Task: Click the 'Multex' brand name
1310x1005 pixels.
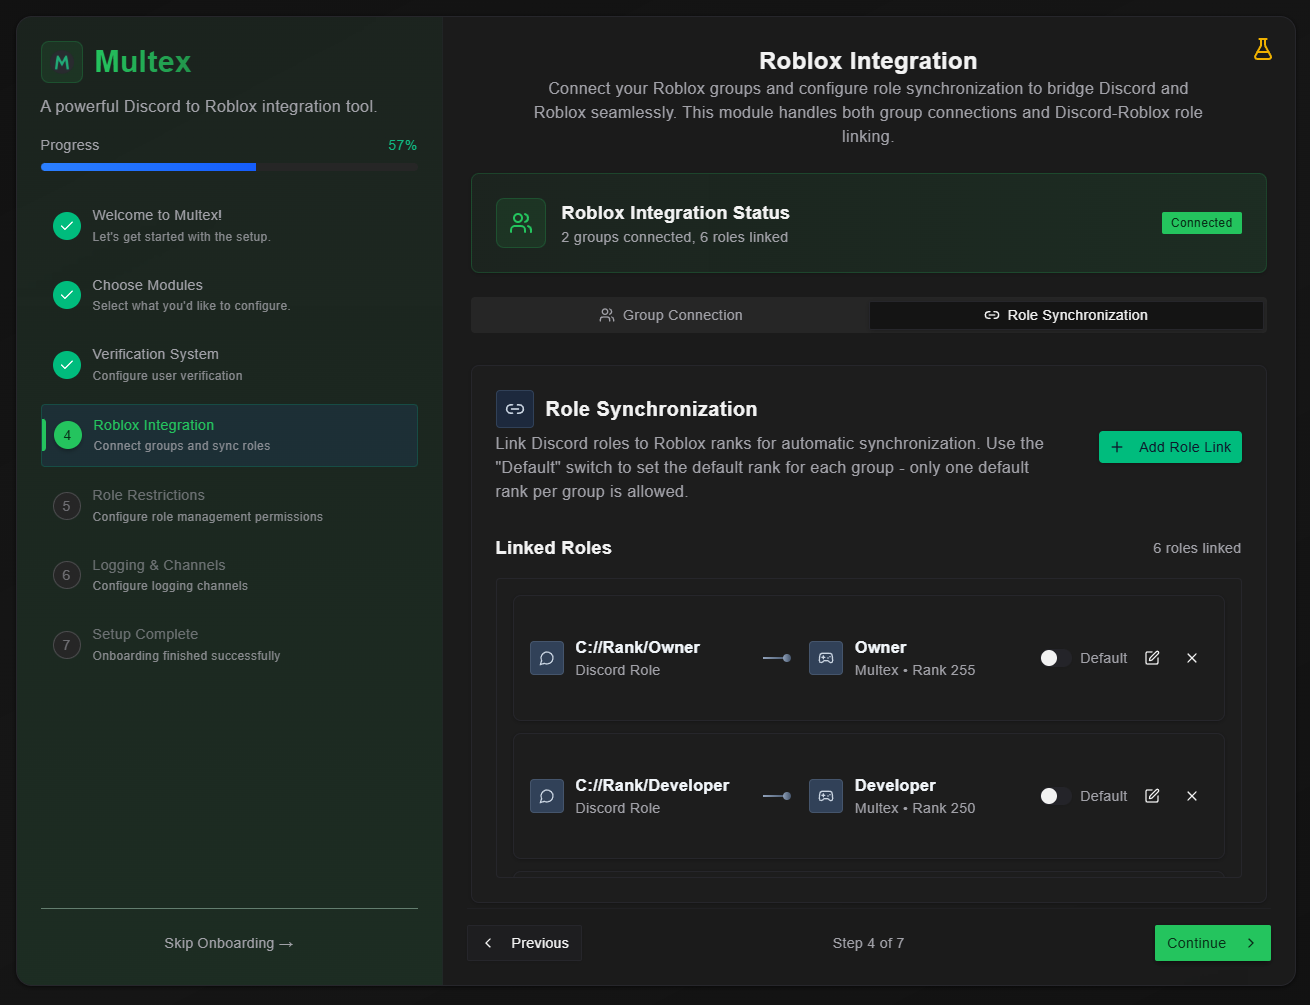Action: [143, 62]
